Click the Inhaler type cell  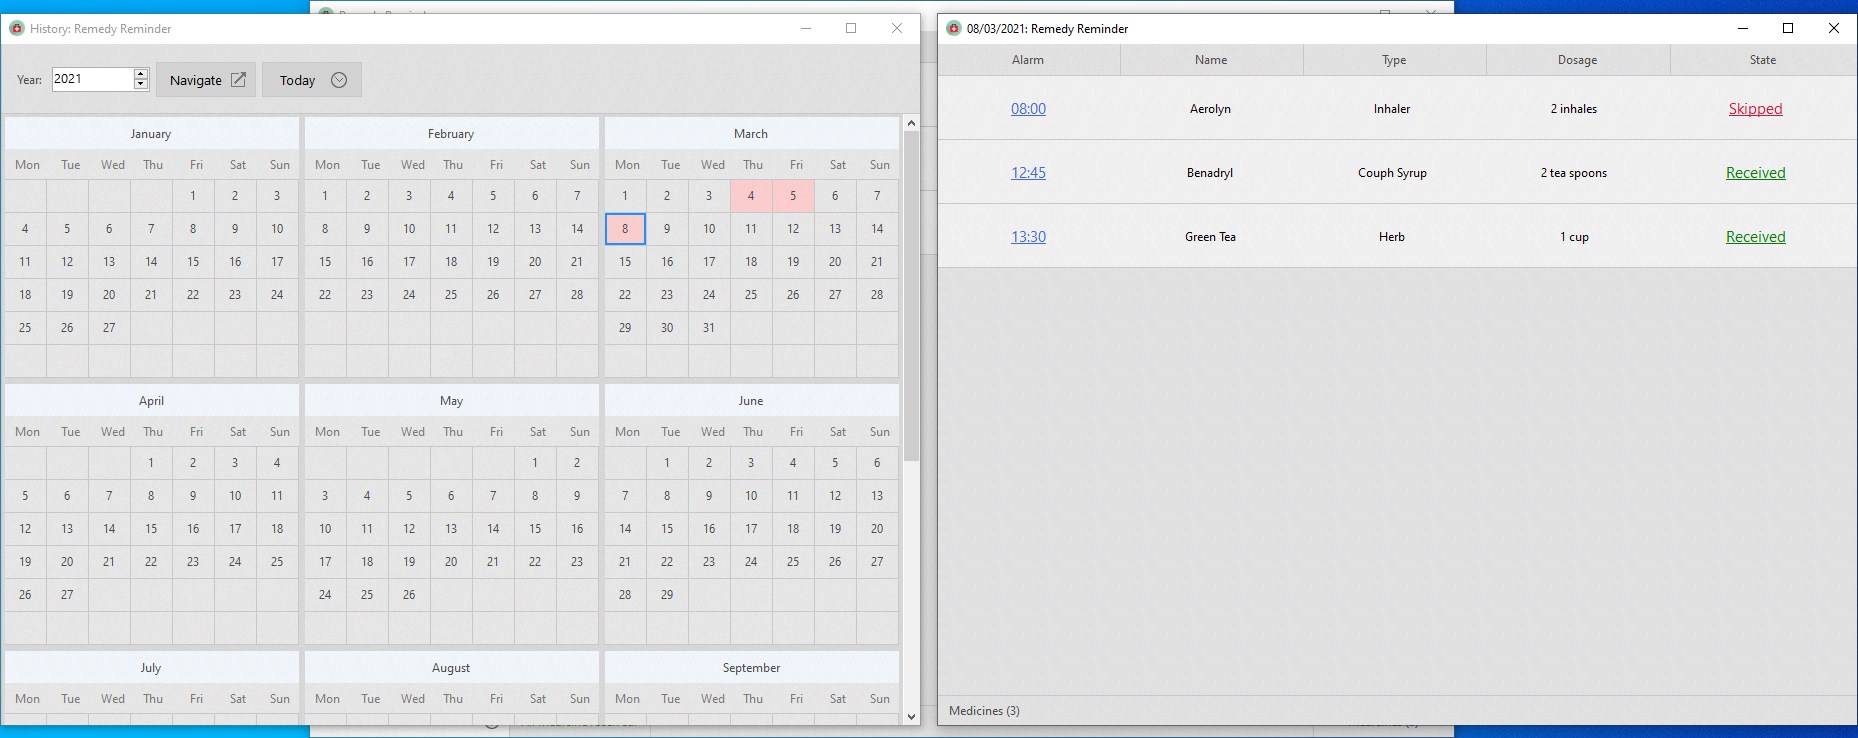pyautogui.click(x=1392, y=109)
